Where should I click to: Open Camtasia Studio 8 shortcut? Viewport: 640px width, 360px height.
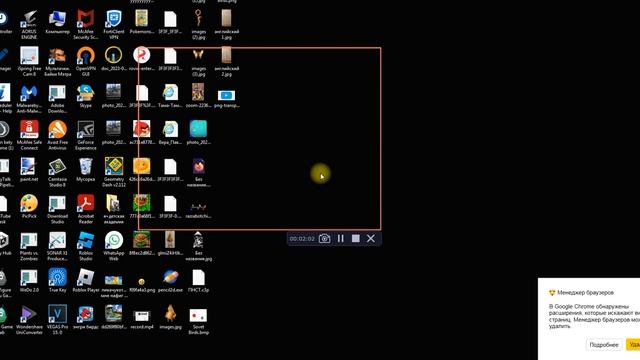point(57,173)
